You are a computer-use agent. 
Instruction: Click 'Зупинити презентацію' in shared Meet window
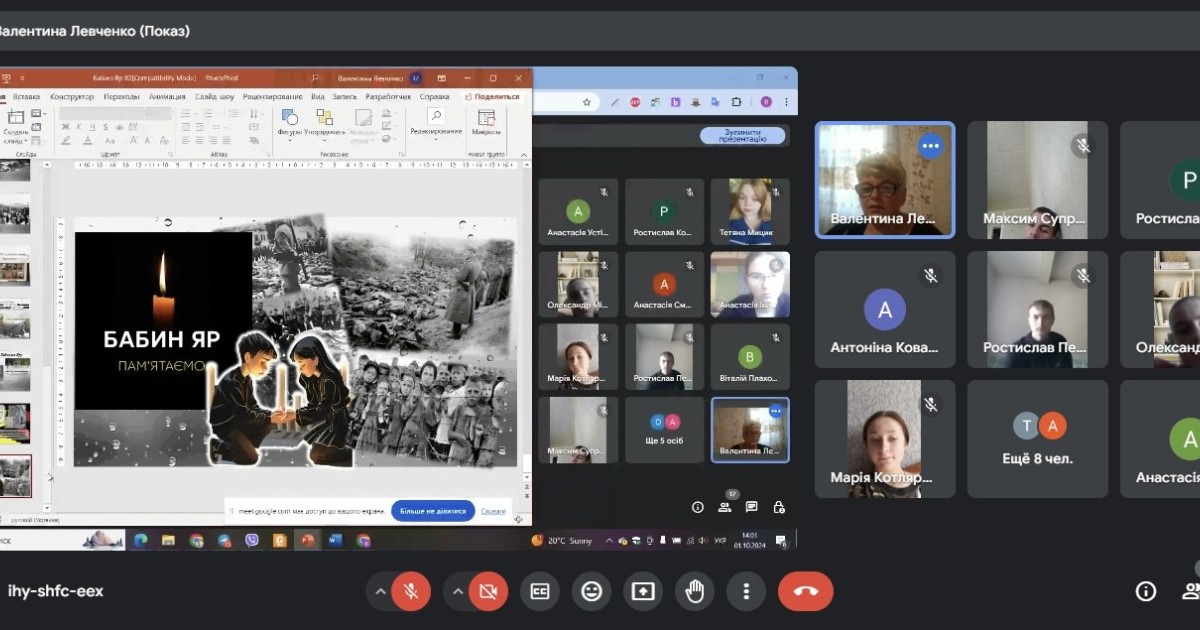point(742,136)
